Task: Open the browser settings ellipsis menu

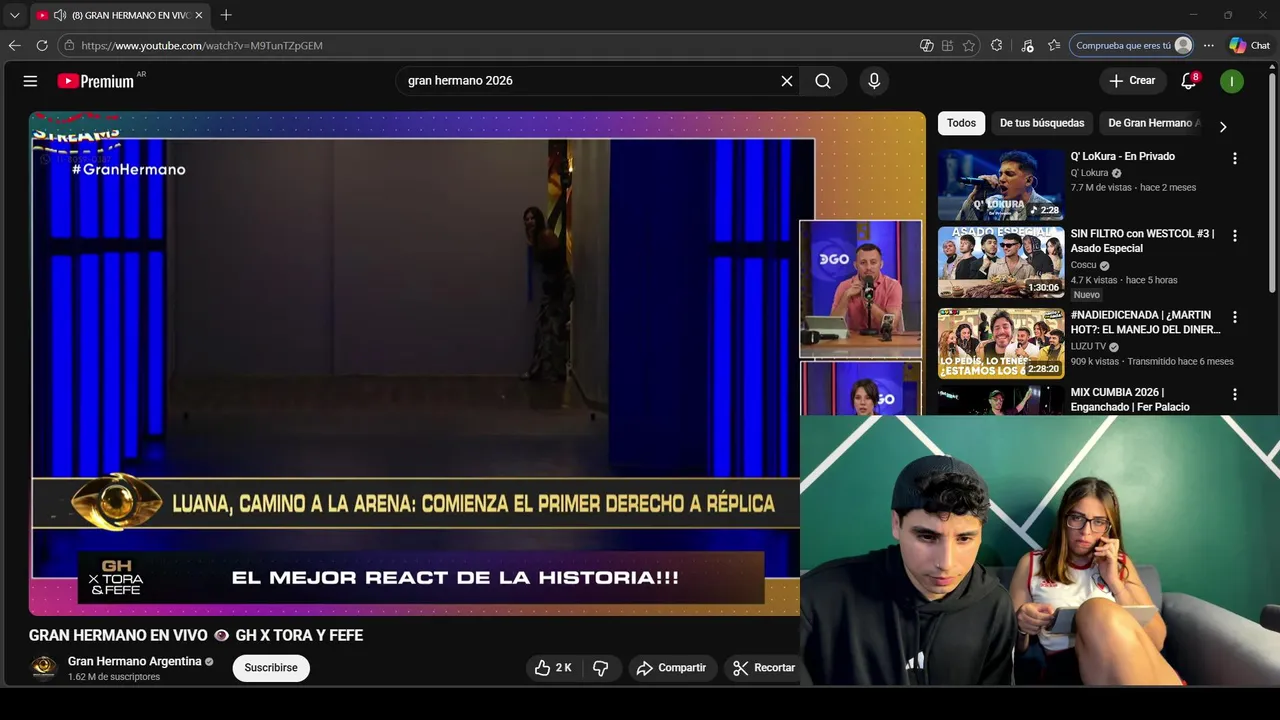Action: tap(1209, 45)
